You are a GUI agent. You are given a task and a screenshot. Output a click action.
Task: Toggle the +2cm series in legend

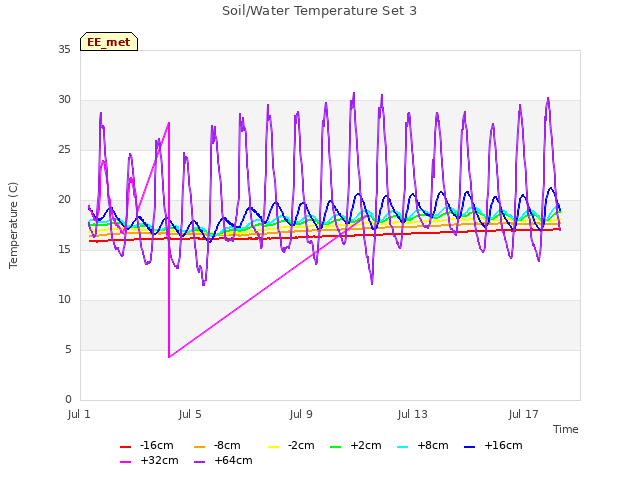356,445
